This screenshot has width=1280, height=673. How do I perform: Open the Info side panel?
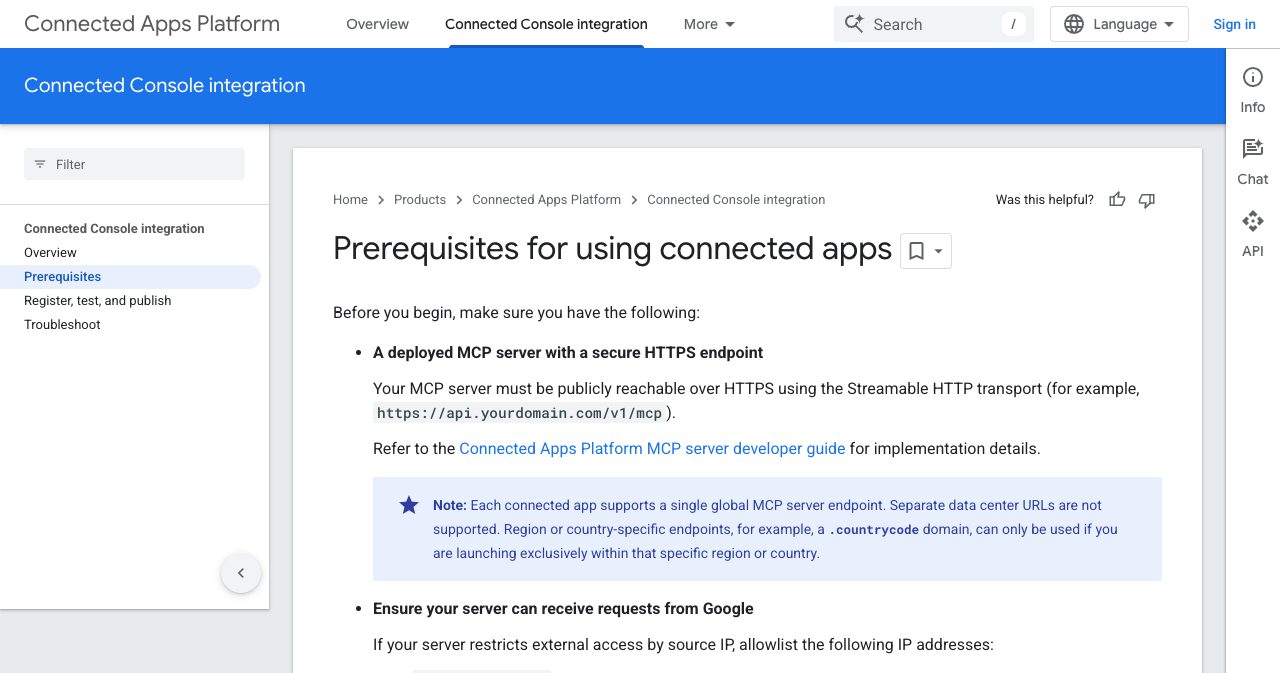[1253, 91]
